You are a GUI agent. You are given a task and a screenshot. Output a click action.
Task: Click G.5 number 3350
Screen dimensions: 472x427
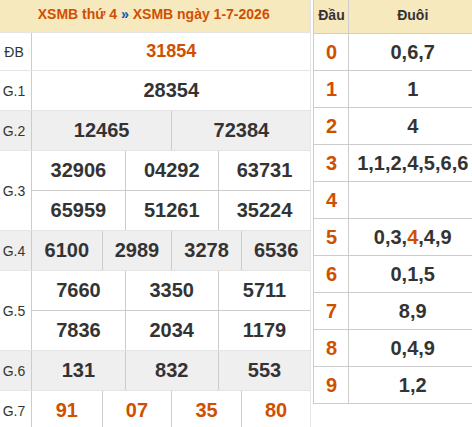coord(172,290)
